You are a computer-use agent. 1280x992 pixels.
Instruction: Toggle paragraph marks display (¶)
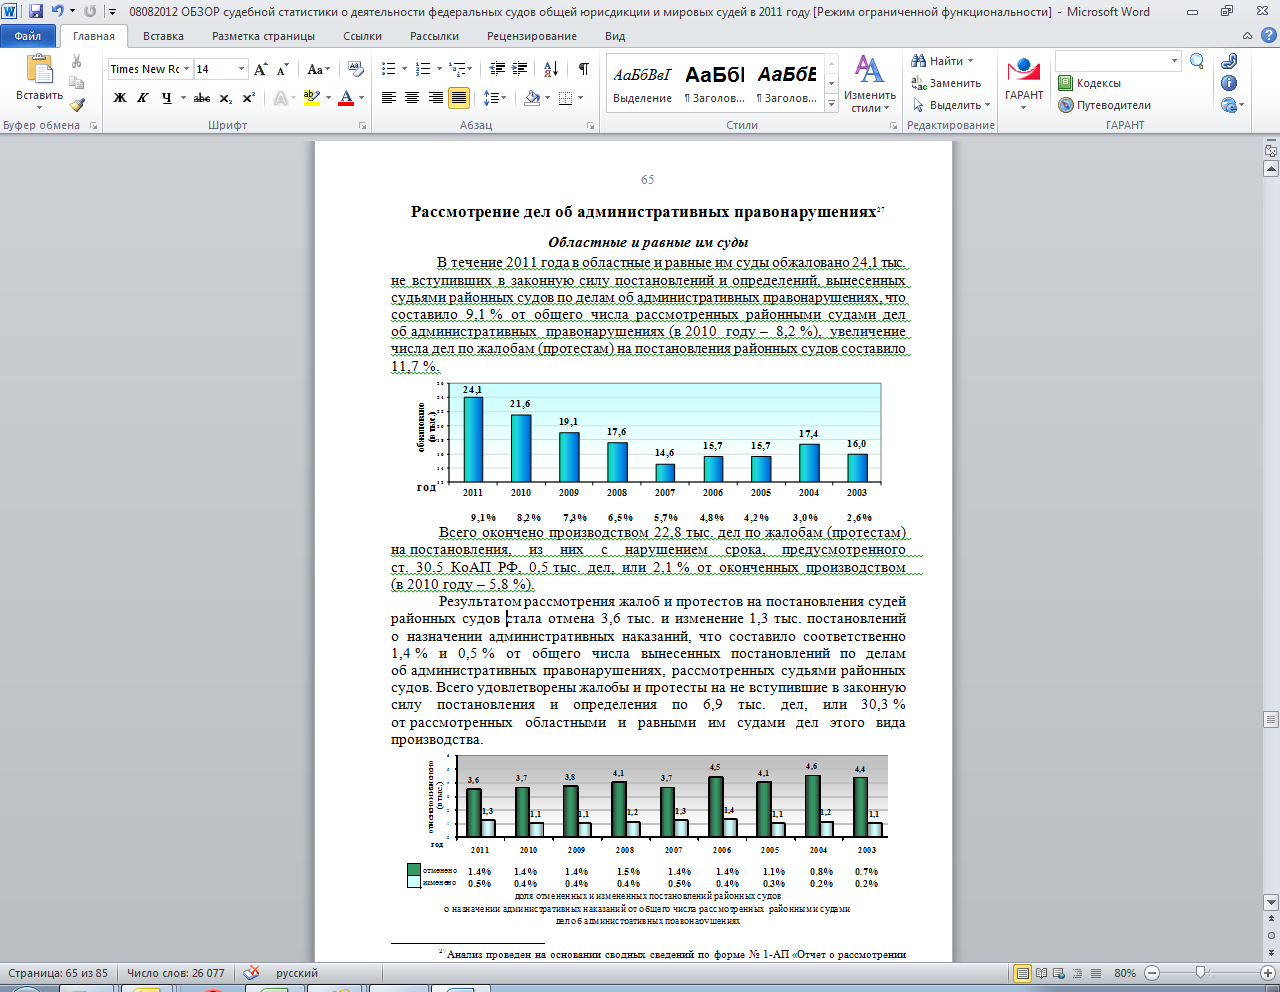[x=583, y=69]
